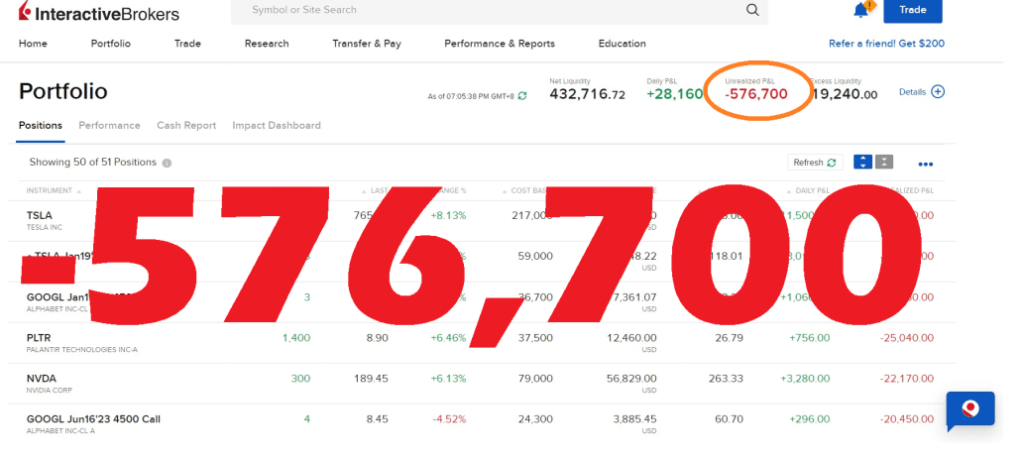The height and width of the screenshot is (462, 1022).
Task: Click the search magnifier icon
Action: click(752, 10)
